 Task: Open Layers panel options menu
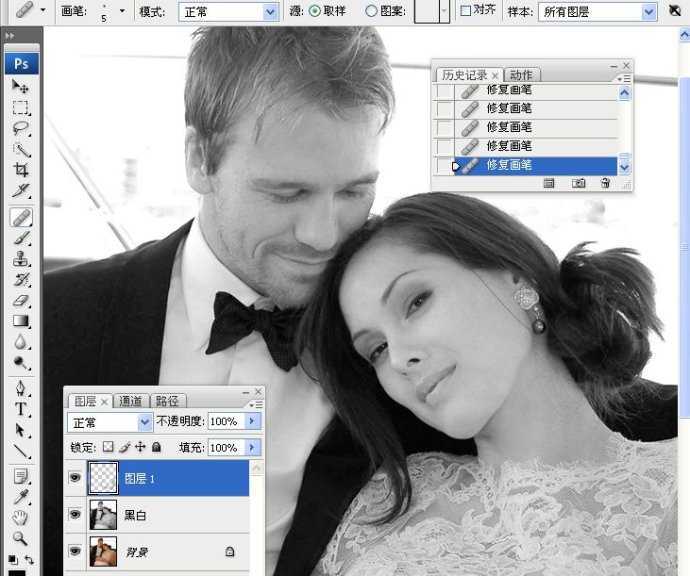pyautogui.click(x=256, y=404)
